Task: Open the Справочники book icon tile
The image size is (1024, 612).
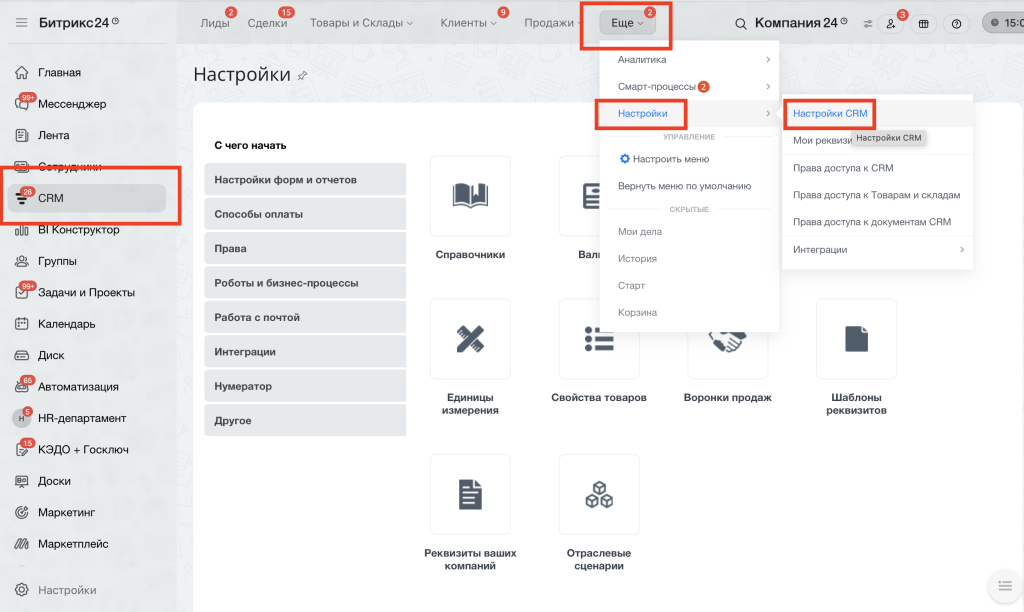Action: tap(470, 195)
